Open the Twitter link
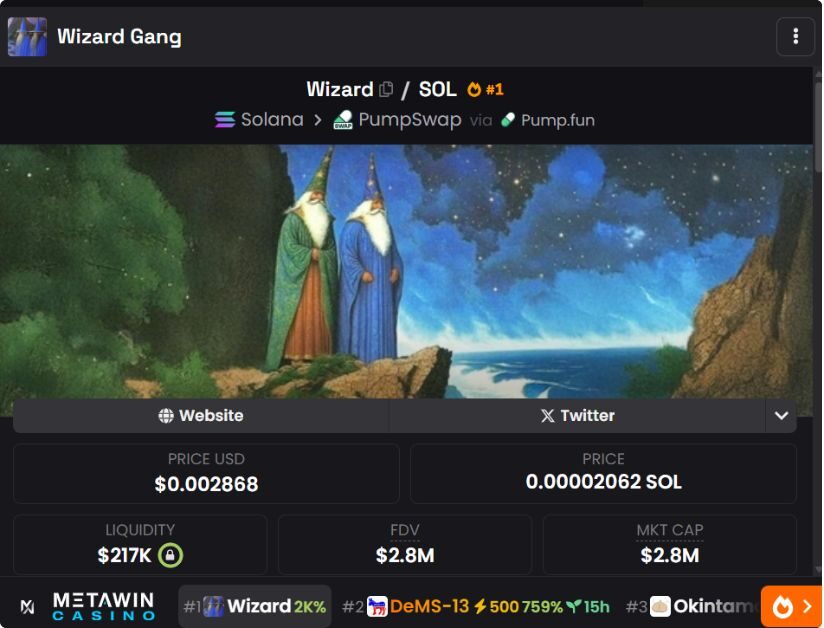Image resolution: width=824 pixels, height=628 pixels. point(578,416)
